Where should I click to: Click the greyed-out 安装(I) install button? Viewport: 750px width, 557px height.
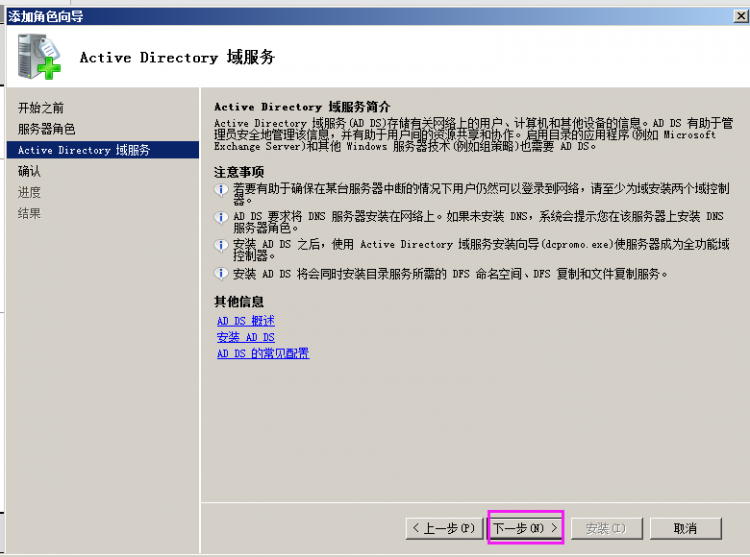[x=606, y=528]
